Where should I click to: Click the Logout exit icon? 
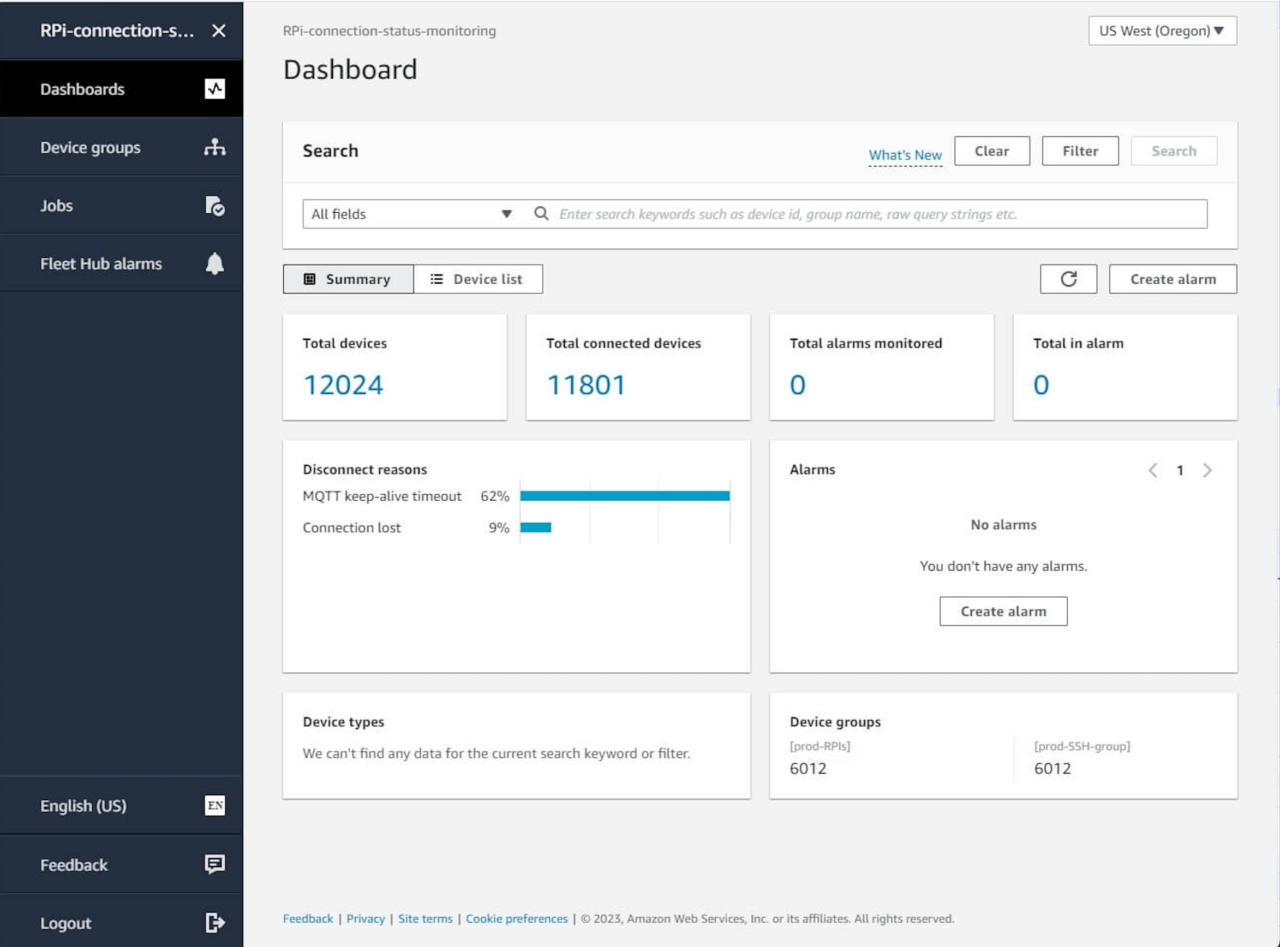pos(215,923)
